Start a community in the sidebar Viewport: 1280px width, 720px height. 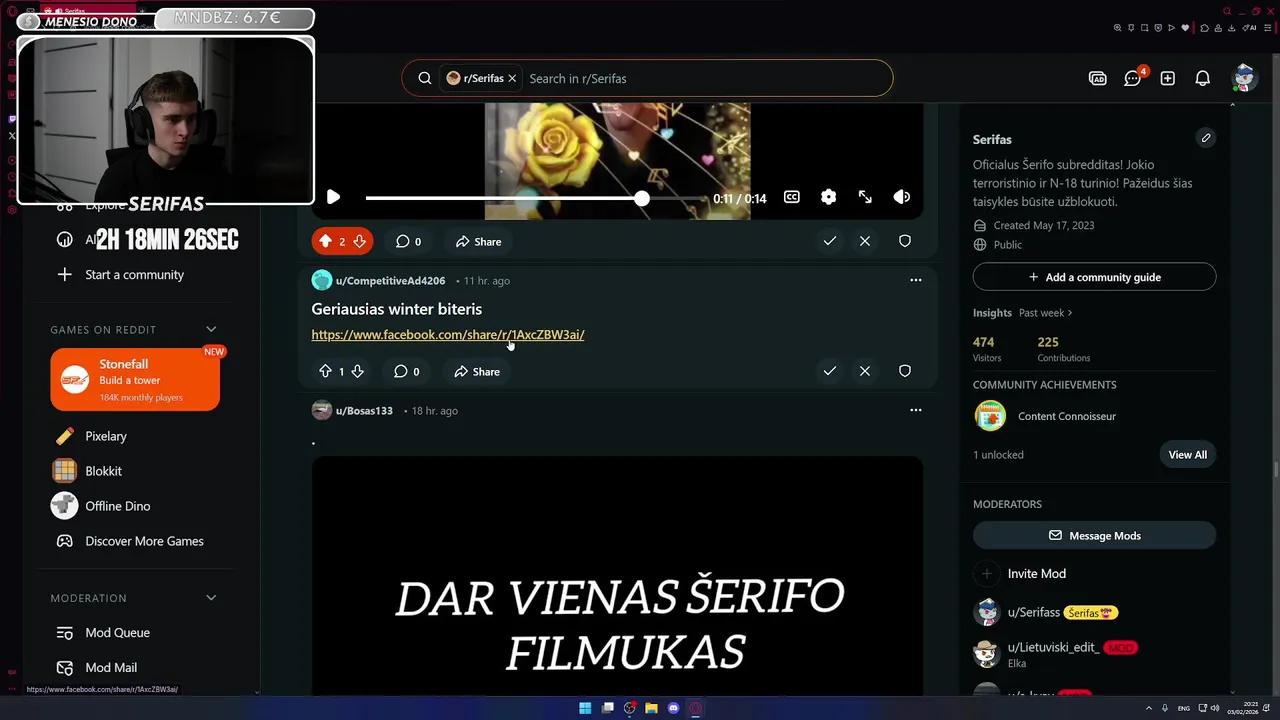(x=134, y=275)
